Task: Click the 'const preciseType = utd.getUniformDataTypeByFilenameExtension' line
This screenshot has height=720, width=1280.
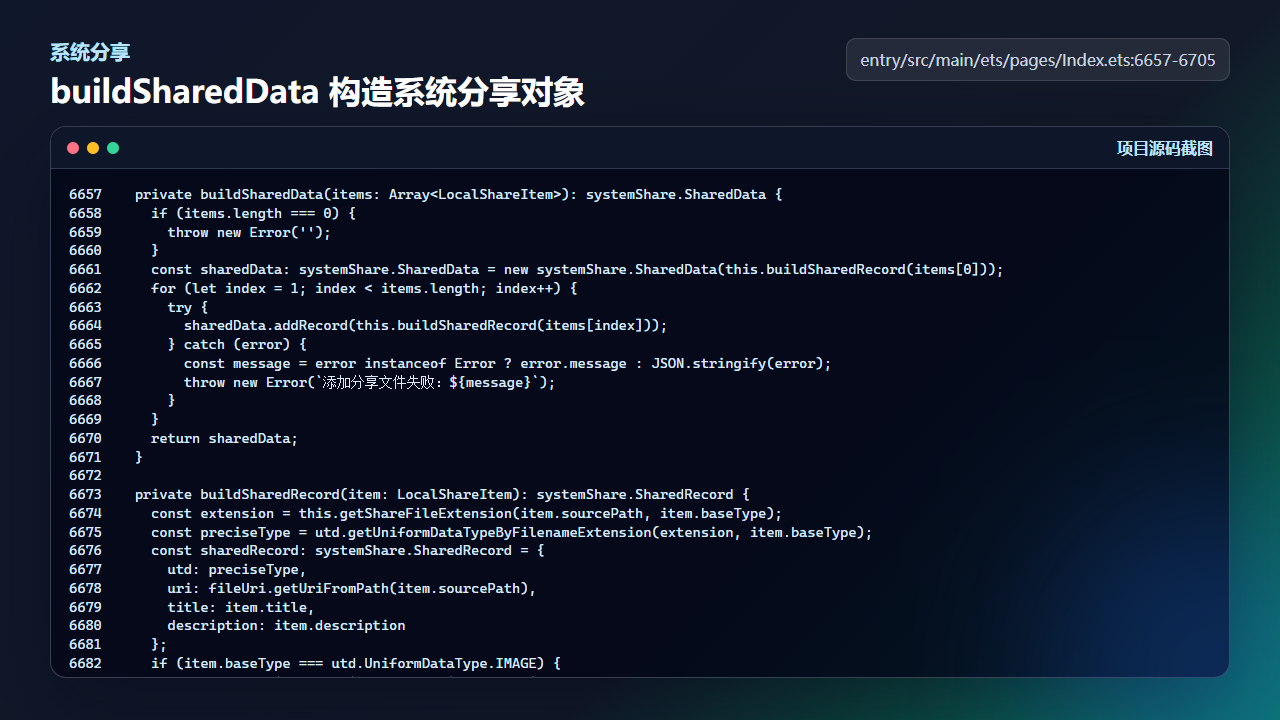Action: pyautogui.click(x=511, y=532)
